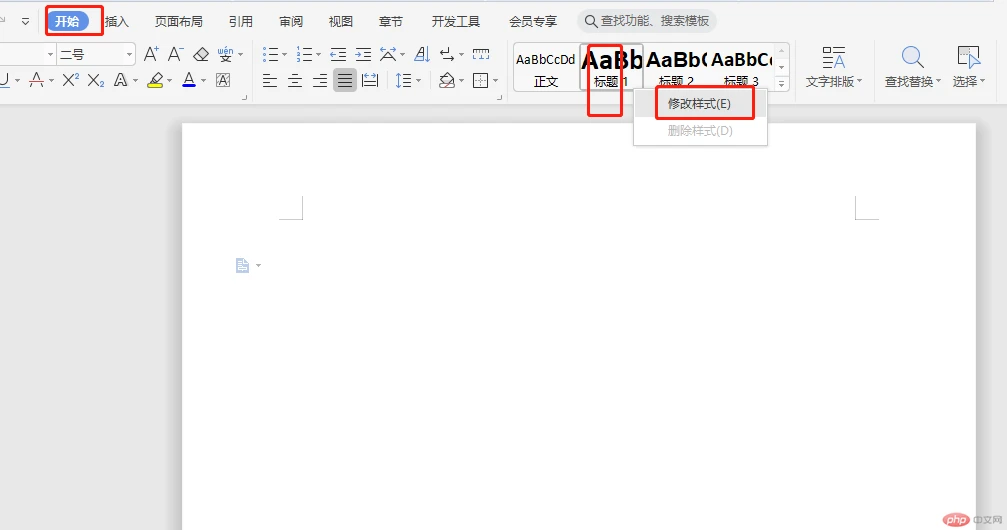Open the font size dropdown showing 二号

(x=95, y=54)
